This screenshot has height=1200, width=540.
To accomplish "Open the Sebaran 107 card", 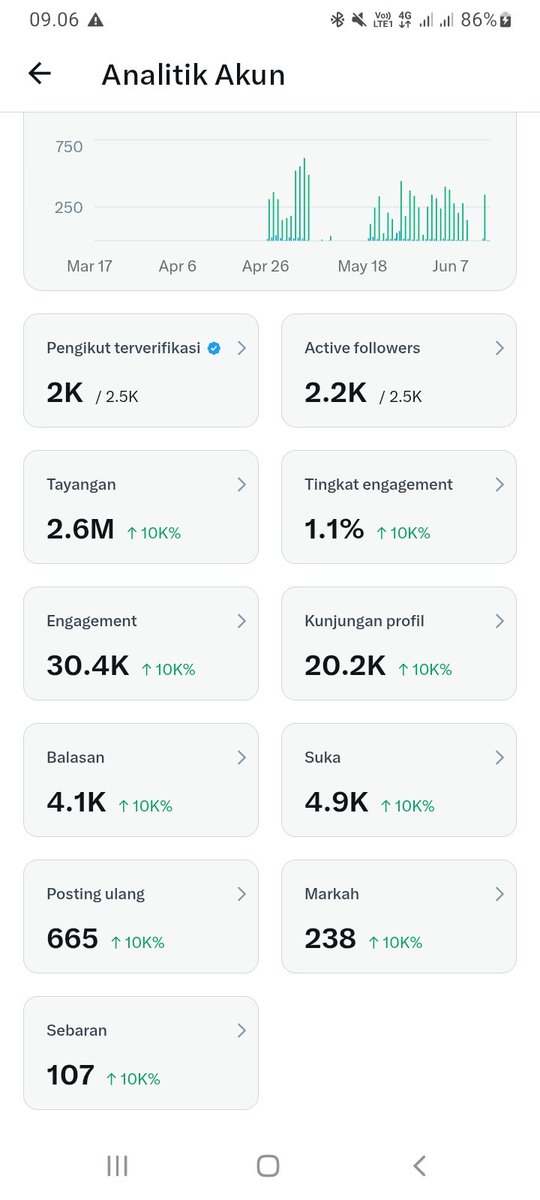I will (141, 1053).
